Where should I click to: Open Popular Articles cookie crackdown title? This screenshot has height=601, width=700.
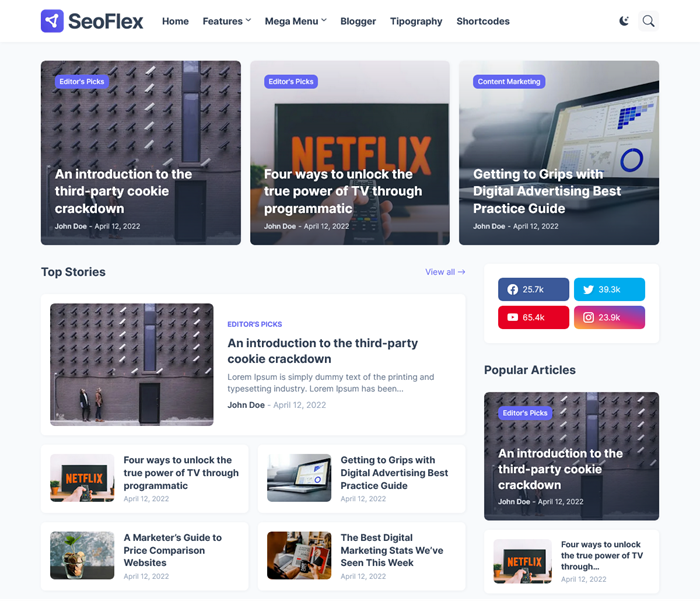coord(560,469)
